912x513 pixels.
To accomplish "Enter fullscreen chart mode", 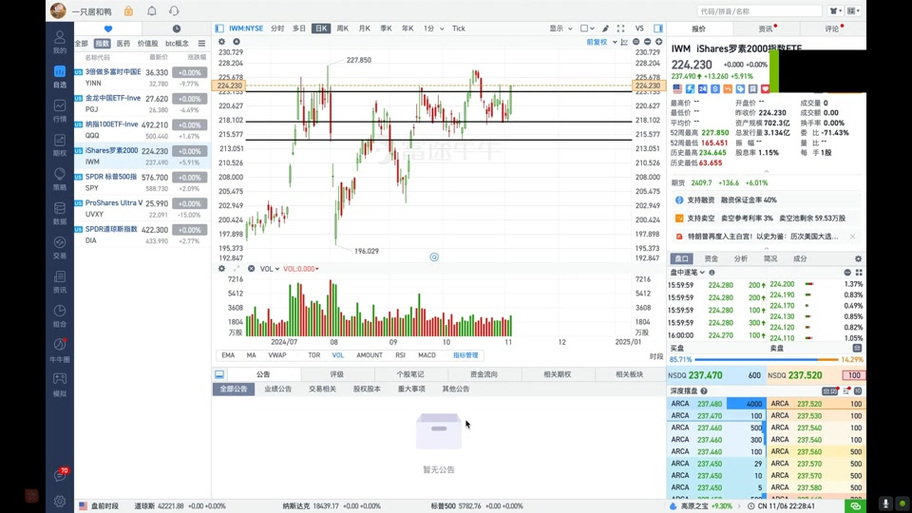I will click(x=621, y=28).
